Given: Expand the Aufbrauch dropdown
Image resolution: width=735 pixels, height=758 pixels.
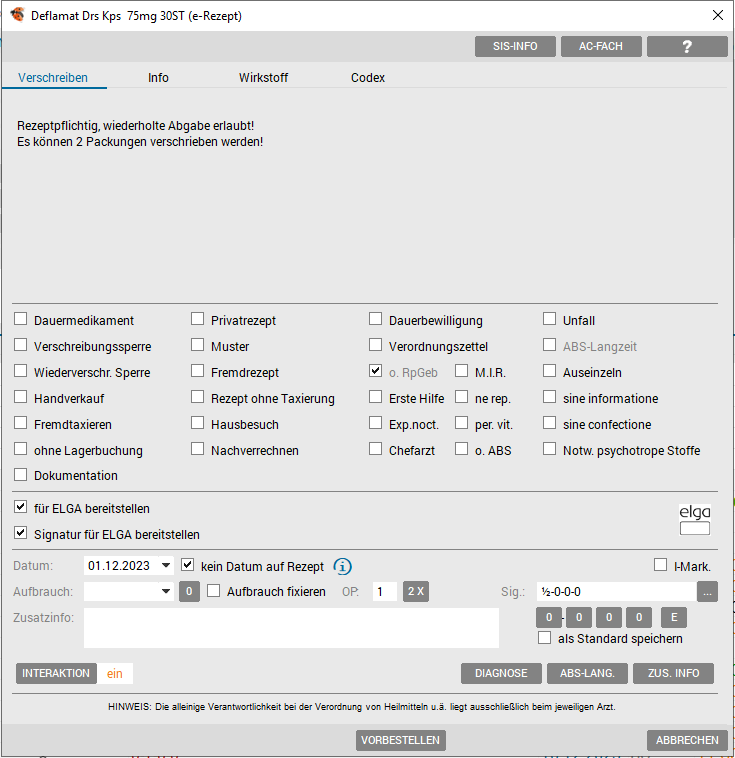Looking at the screenshot, I should (x=166, y=592).
